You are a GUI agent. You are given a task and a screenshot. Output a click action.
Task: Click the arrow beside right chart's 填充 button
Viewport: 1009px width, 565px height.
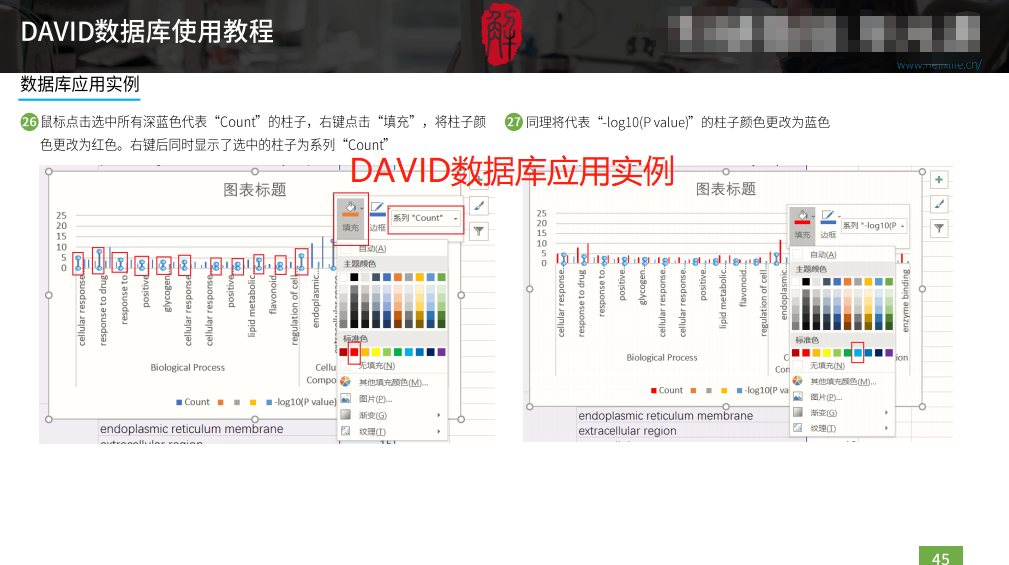click(x=813, y=216)
